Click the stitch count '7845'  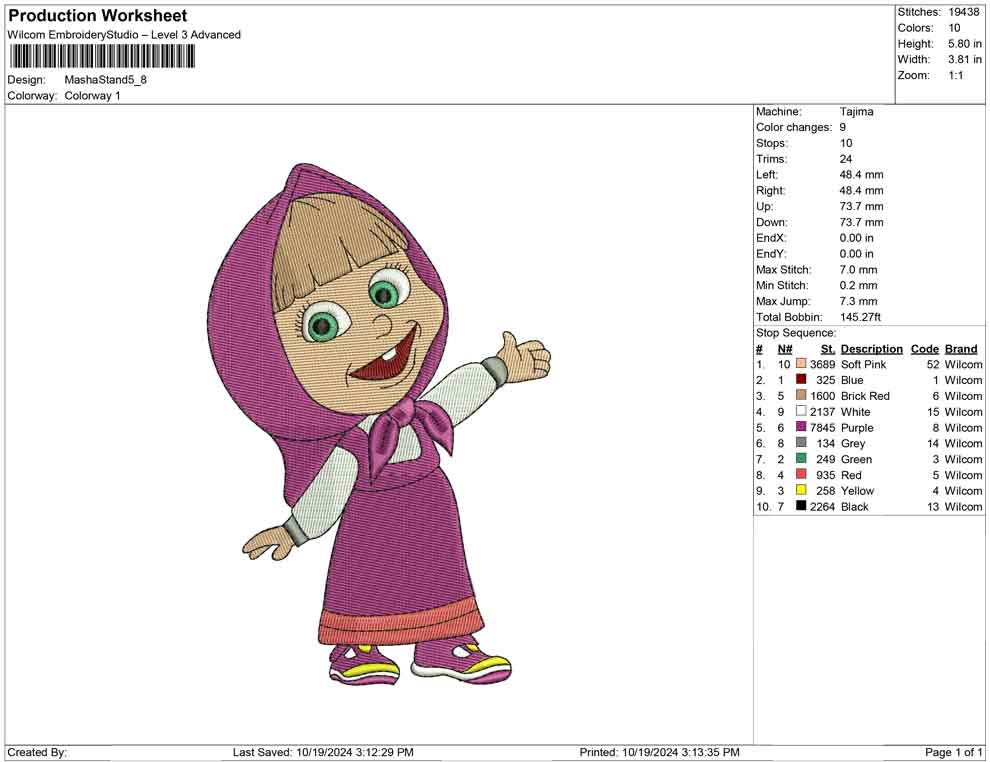click(823, 427)
